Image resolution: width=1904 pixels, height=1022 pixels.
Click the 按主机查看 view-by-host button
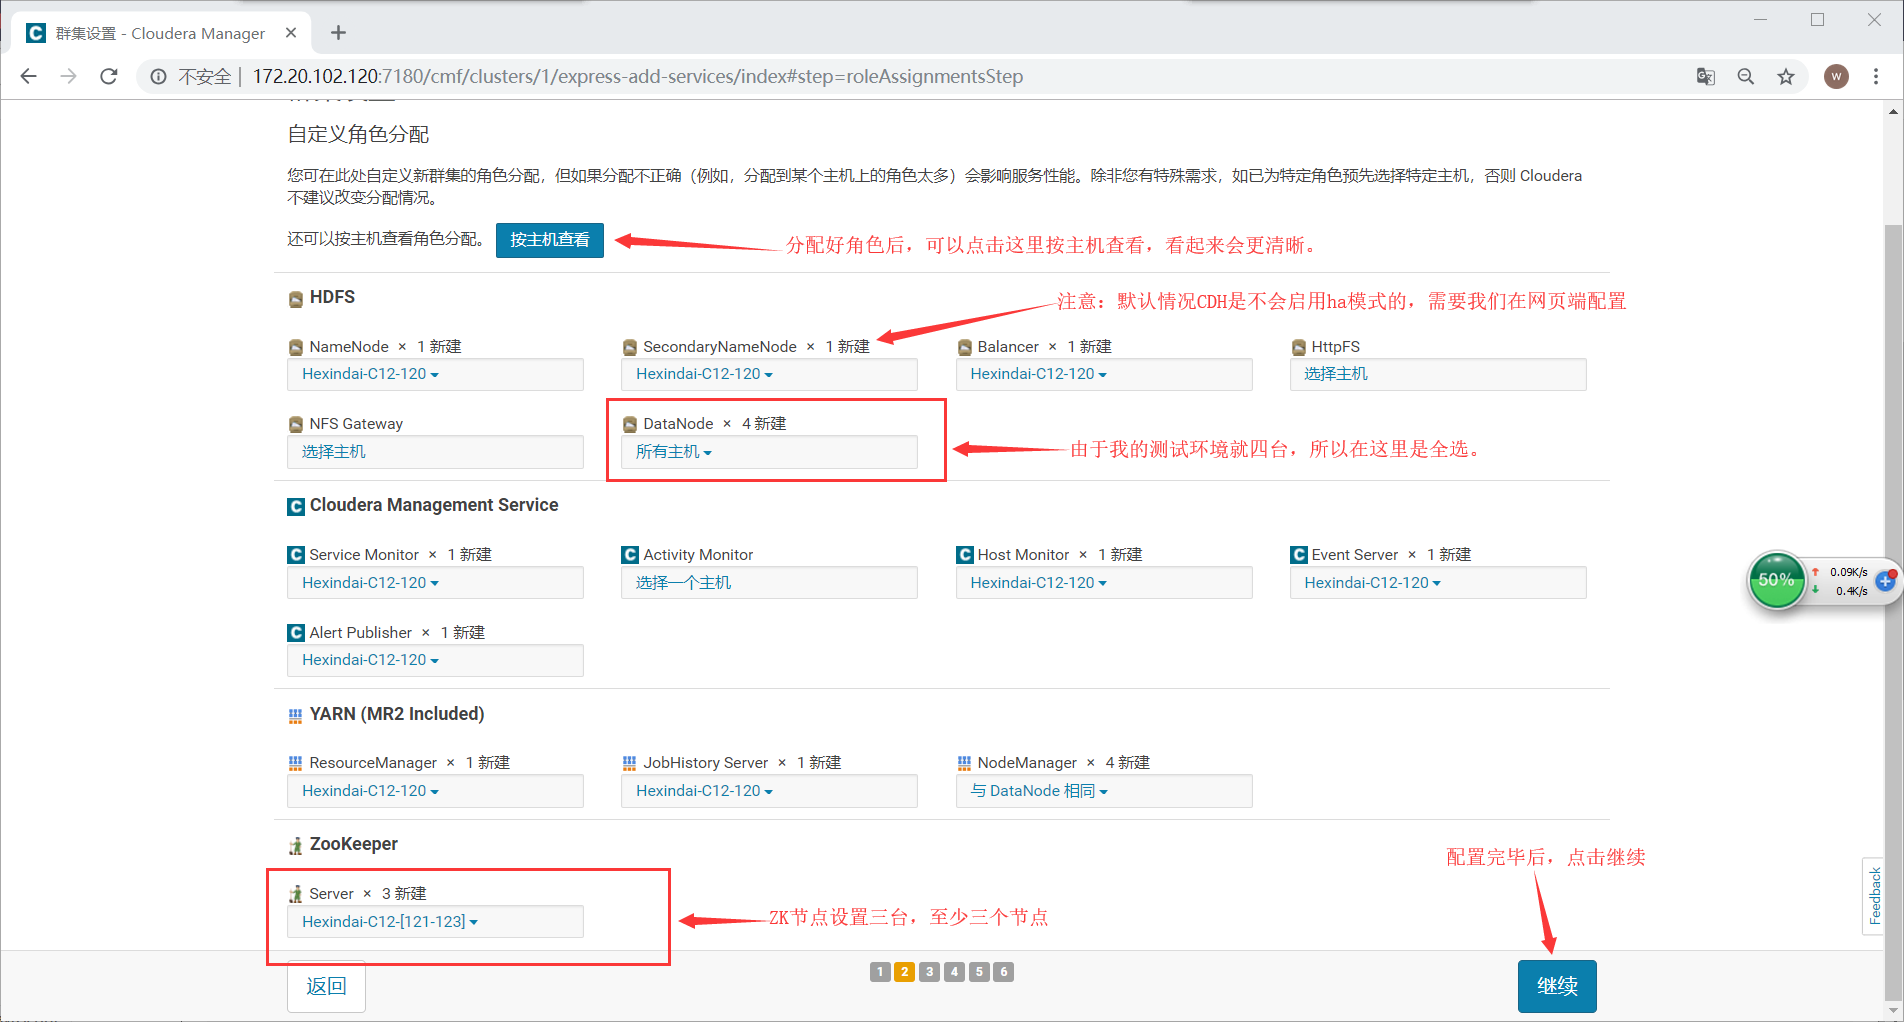(549, 240)
